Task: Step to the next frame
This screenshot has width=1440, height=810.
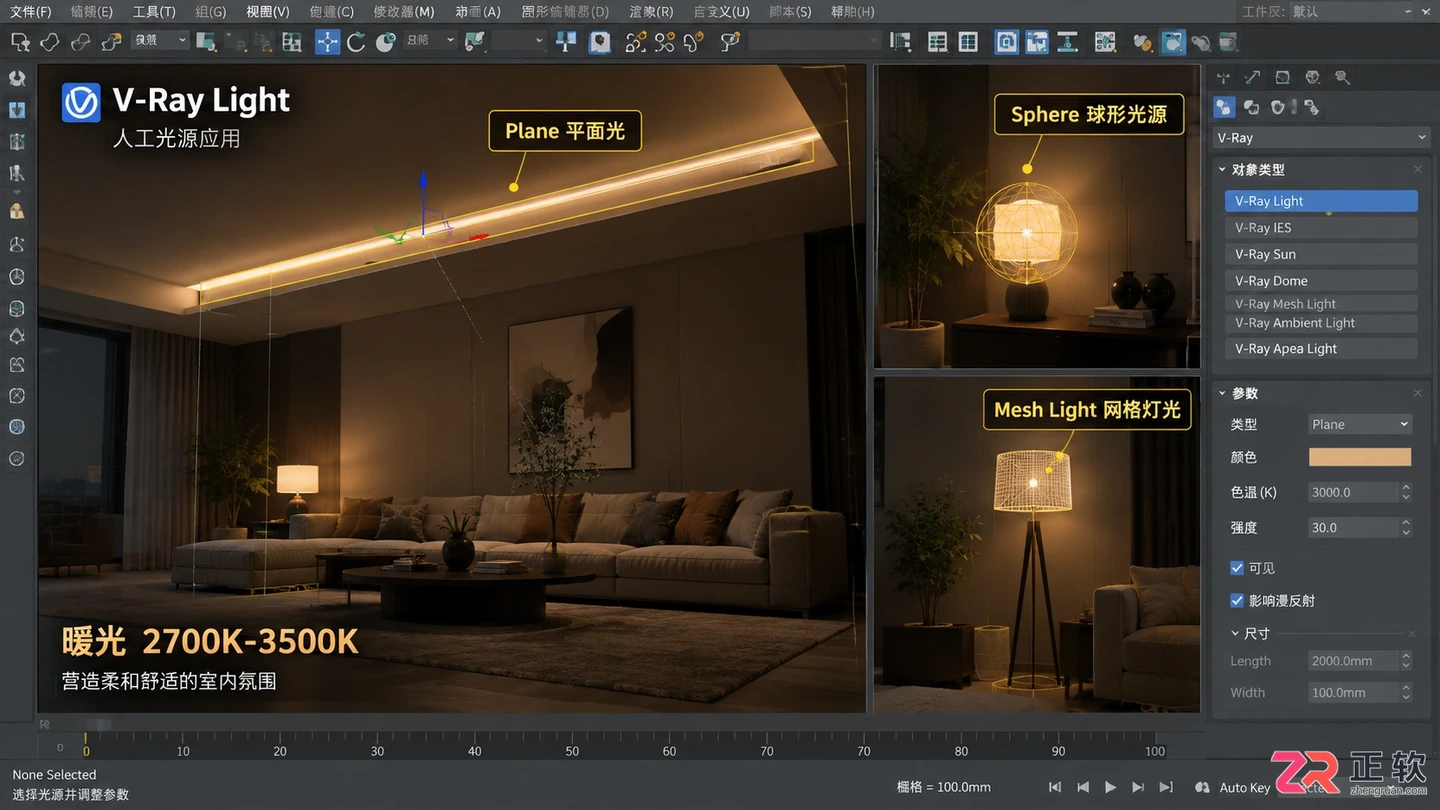Action: pos(1138,787)
